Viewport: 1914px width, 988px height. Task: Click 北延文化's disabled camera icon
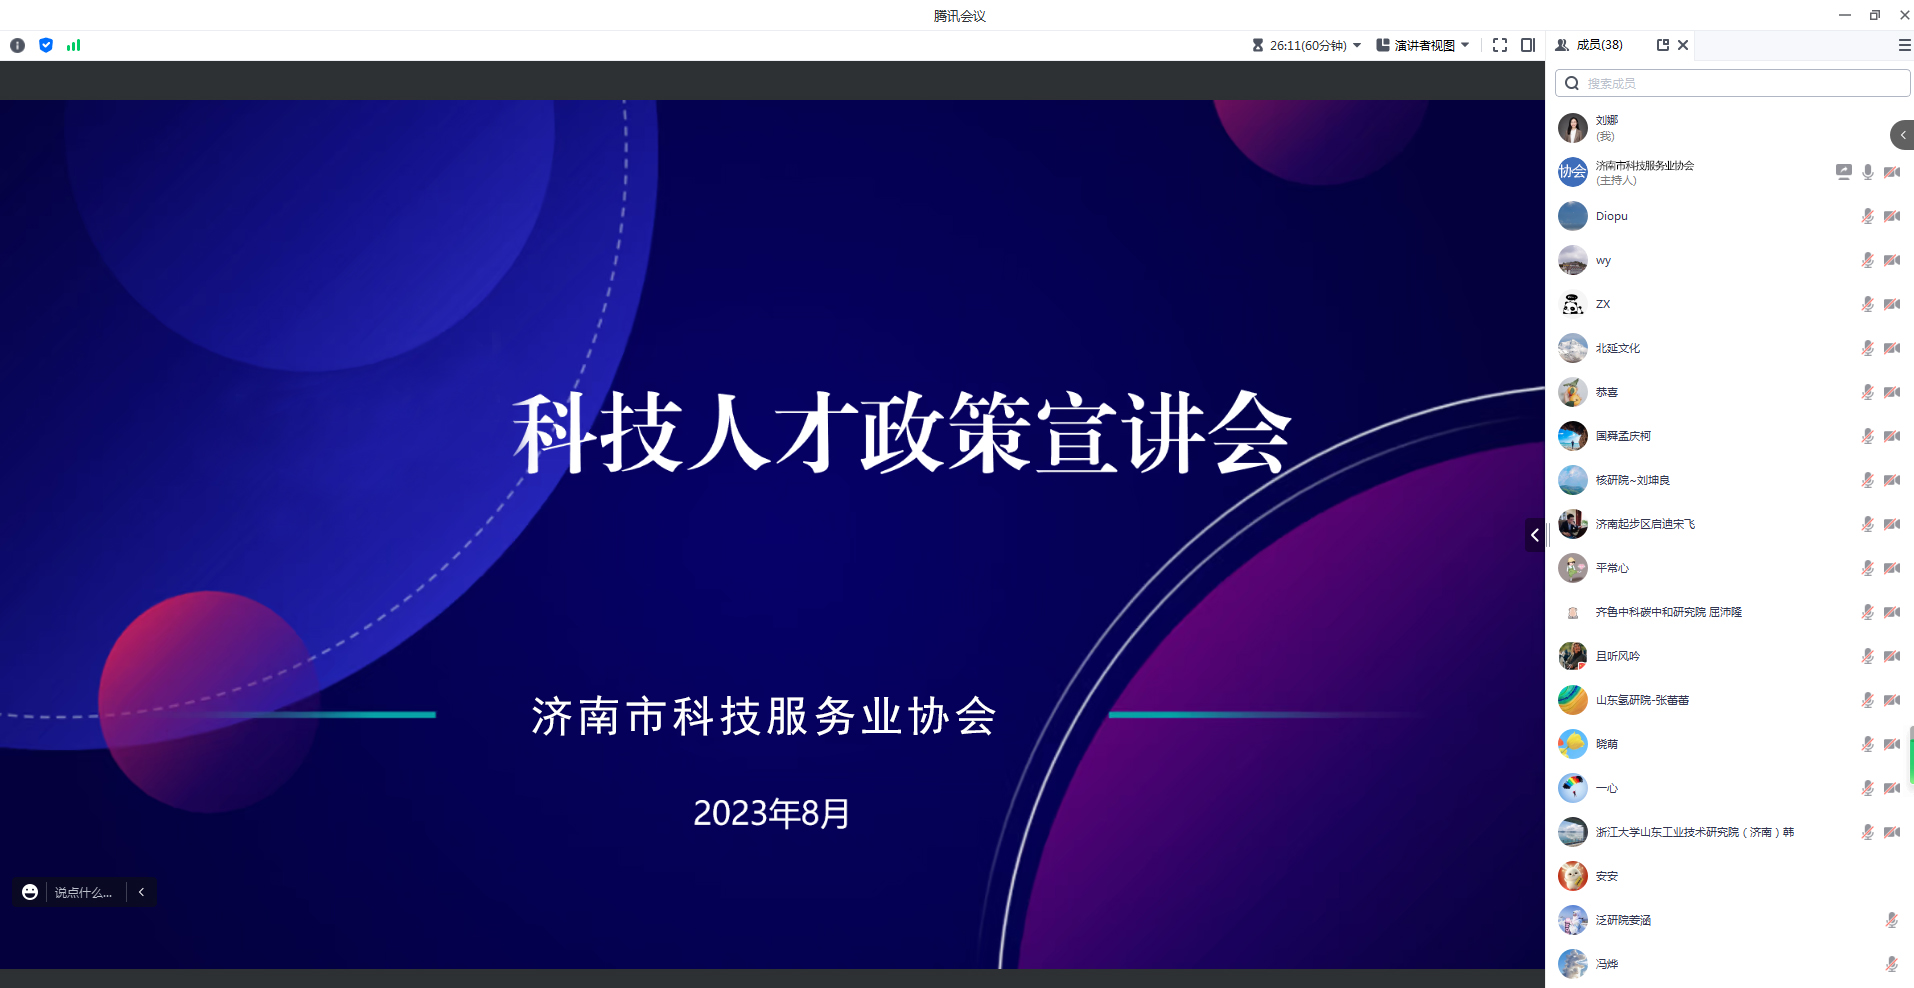pos(1892,348)
